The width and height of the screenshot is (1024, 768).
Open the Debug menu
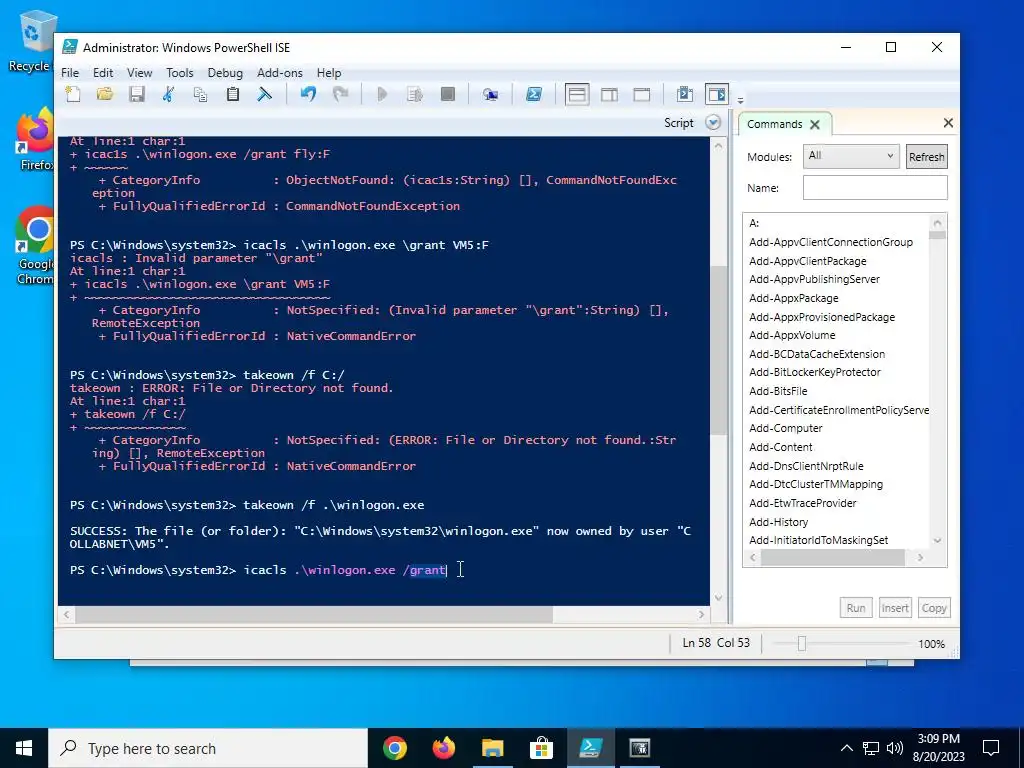click(x=225, y=72)
